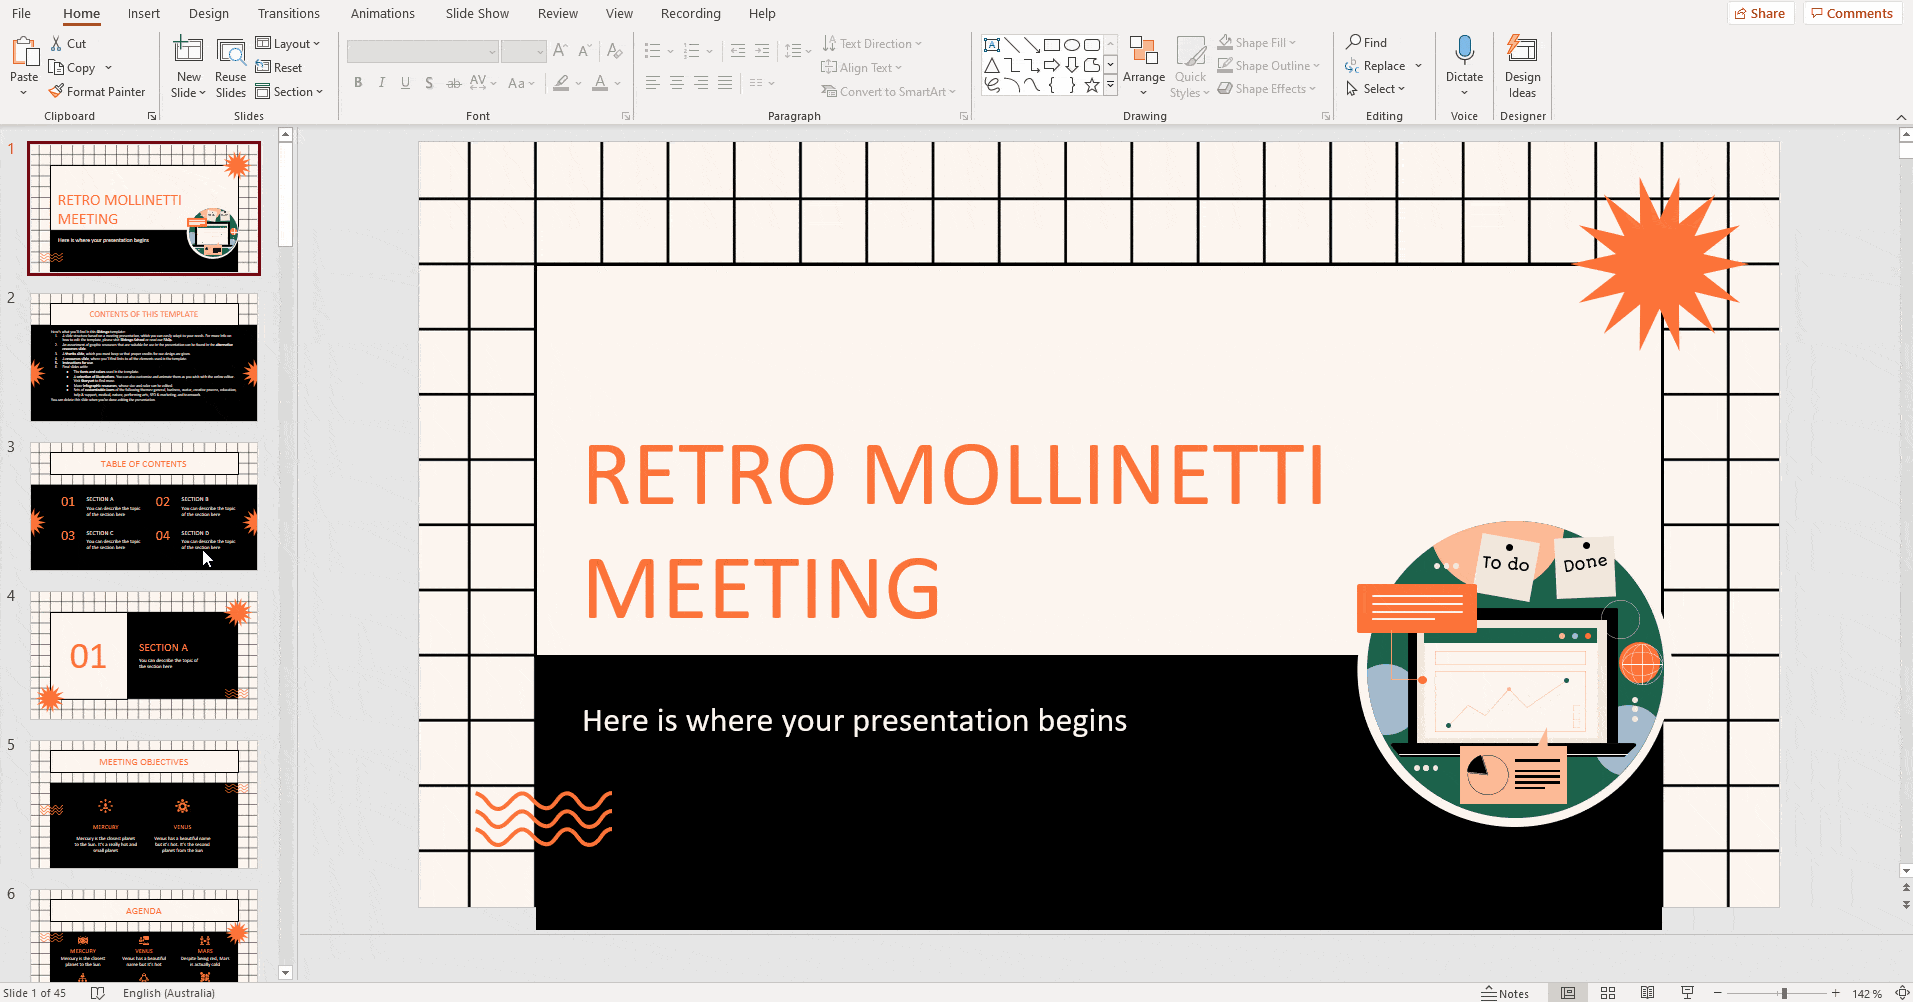Click the Reset button in Slides group

pyautogui.click(x=280, y=67)
